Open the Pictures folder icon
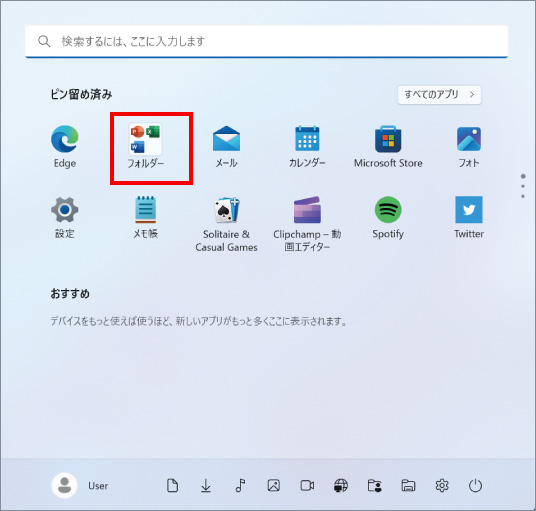Image resolution: width=536 pixels, height=511 pixels. (273, 485)
